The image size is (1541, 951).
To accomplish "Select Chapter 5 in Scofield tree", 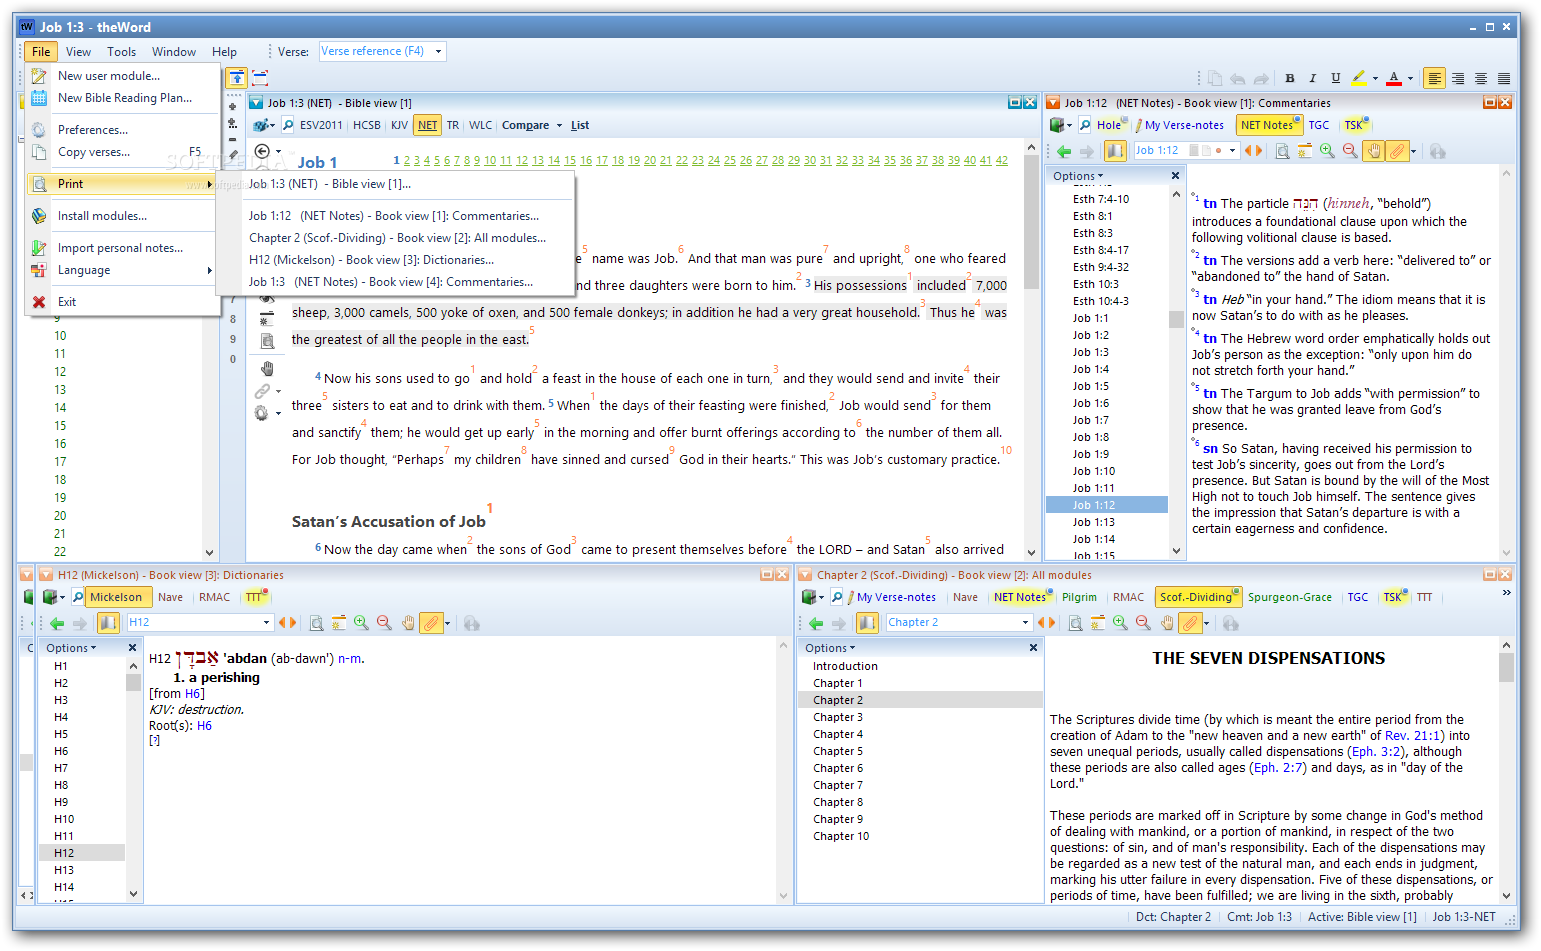I will (x=838, y=751).
